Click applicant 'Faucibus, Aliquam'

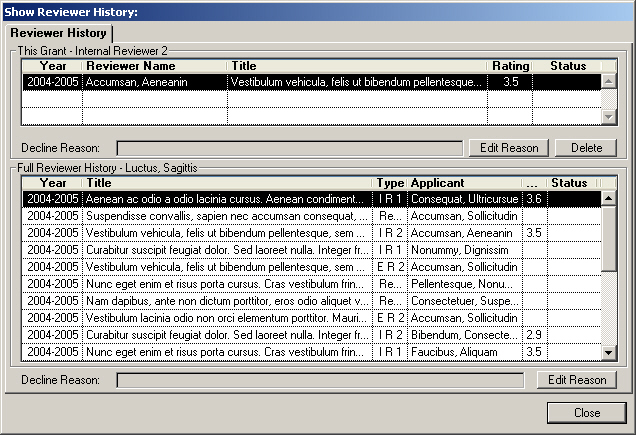point(465,352)
